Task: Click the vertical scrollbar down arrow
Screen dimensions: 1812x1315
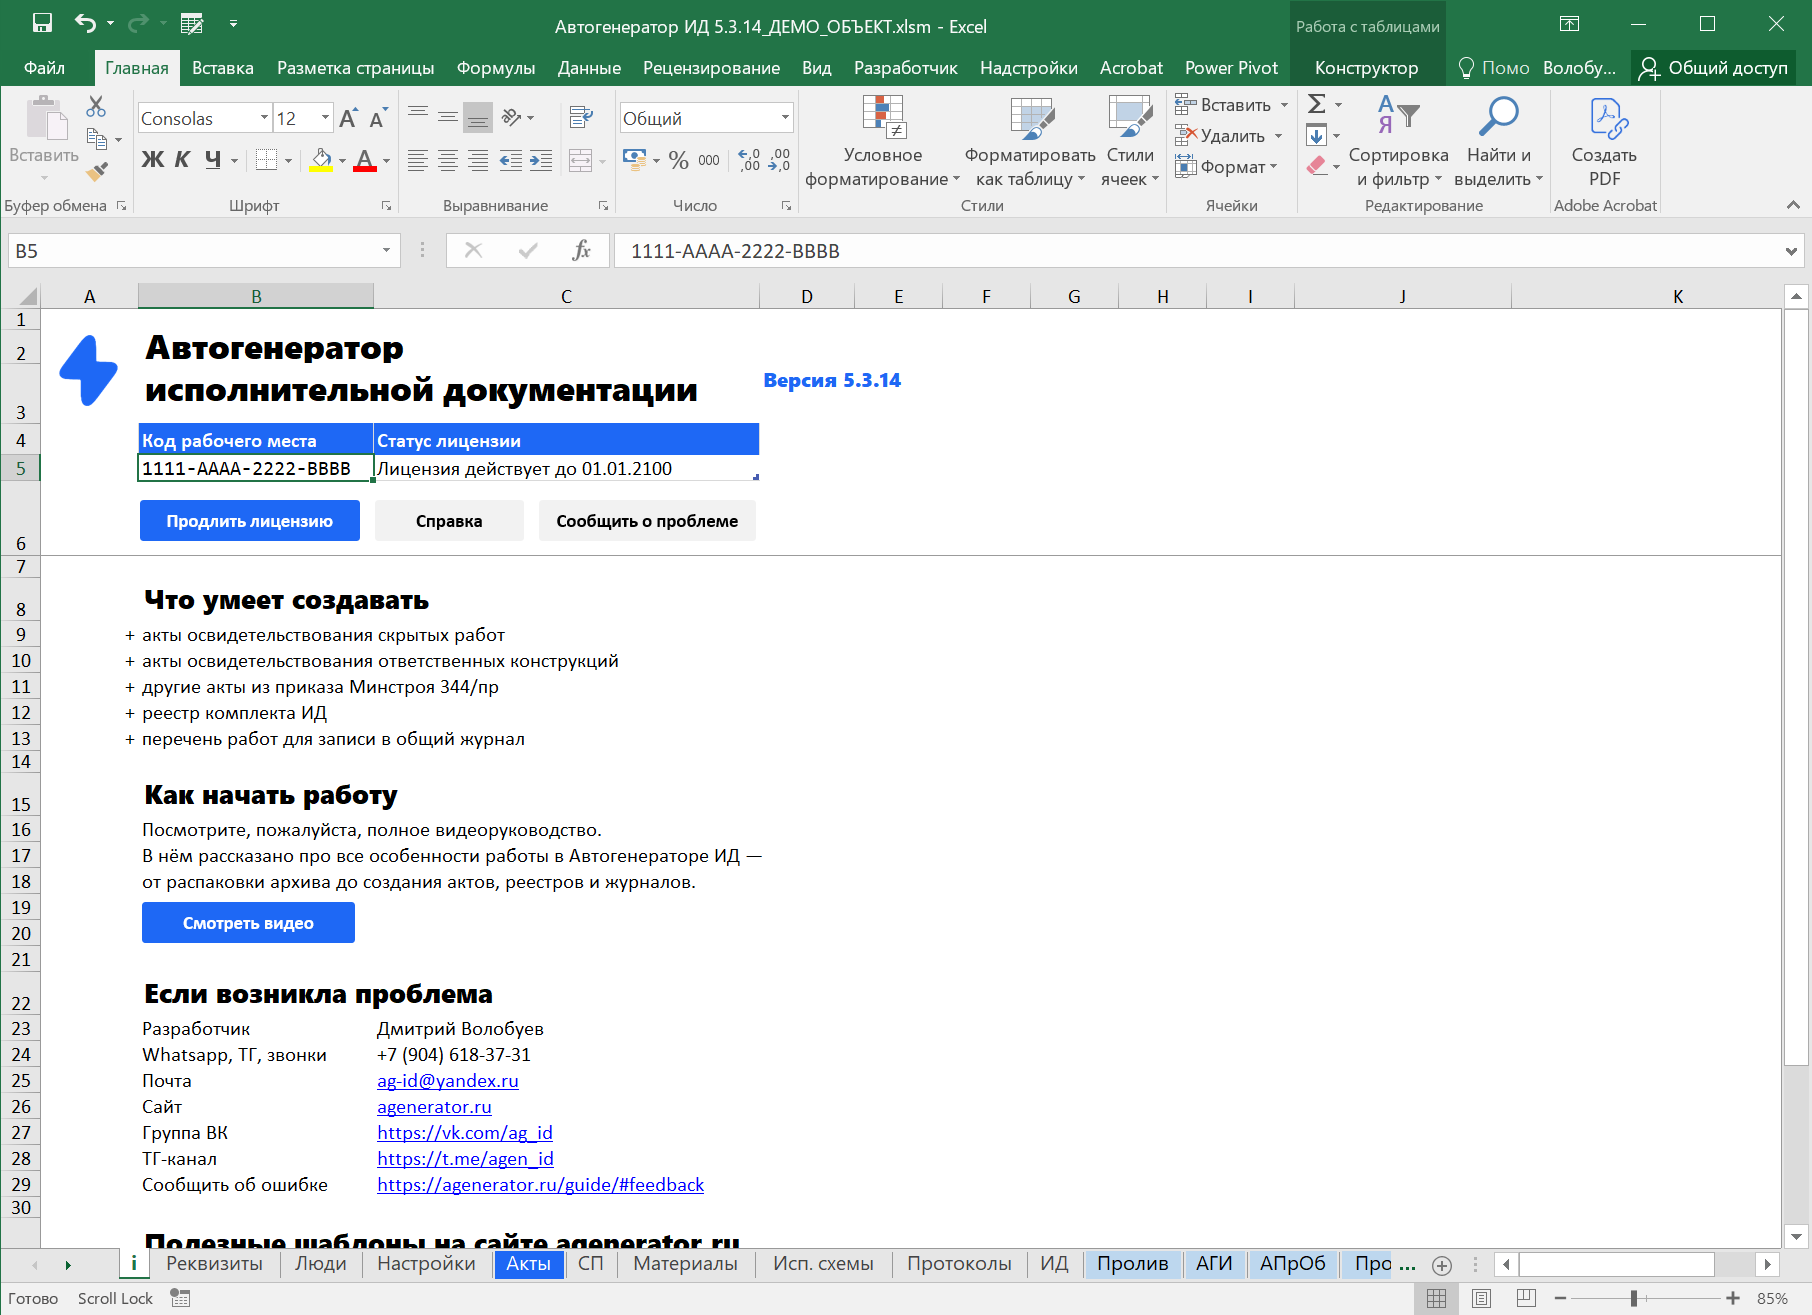Action: [x=1796, y=1236]
